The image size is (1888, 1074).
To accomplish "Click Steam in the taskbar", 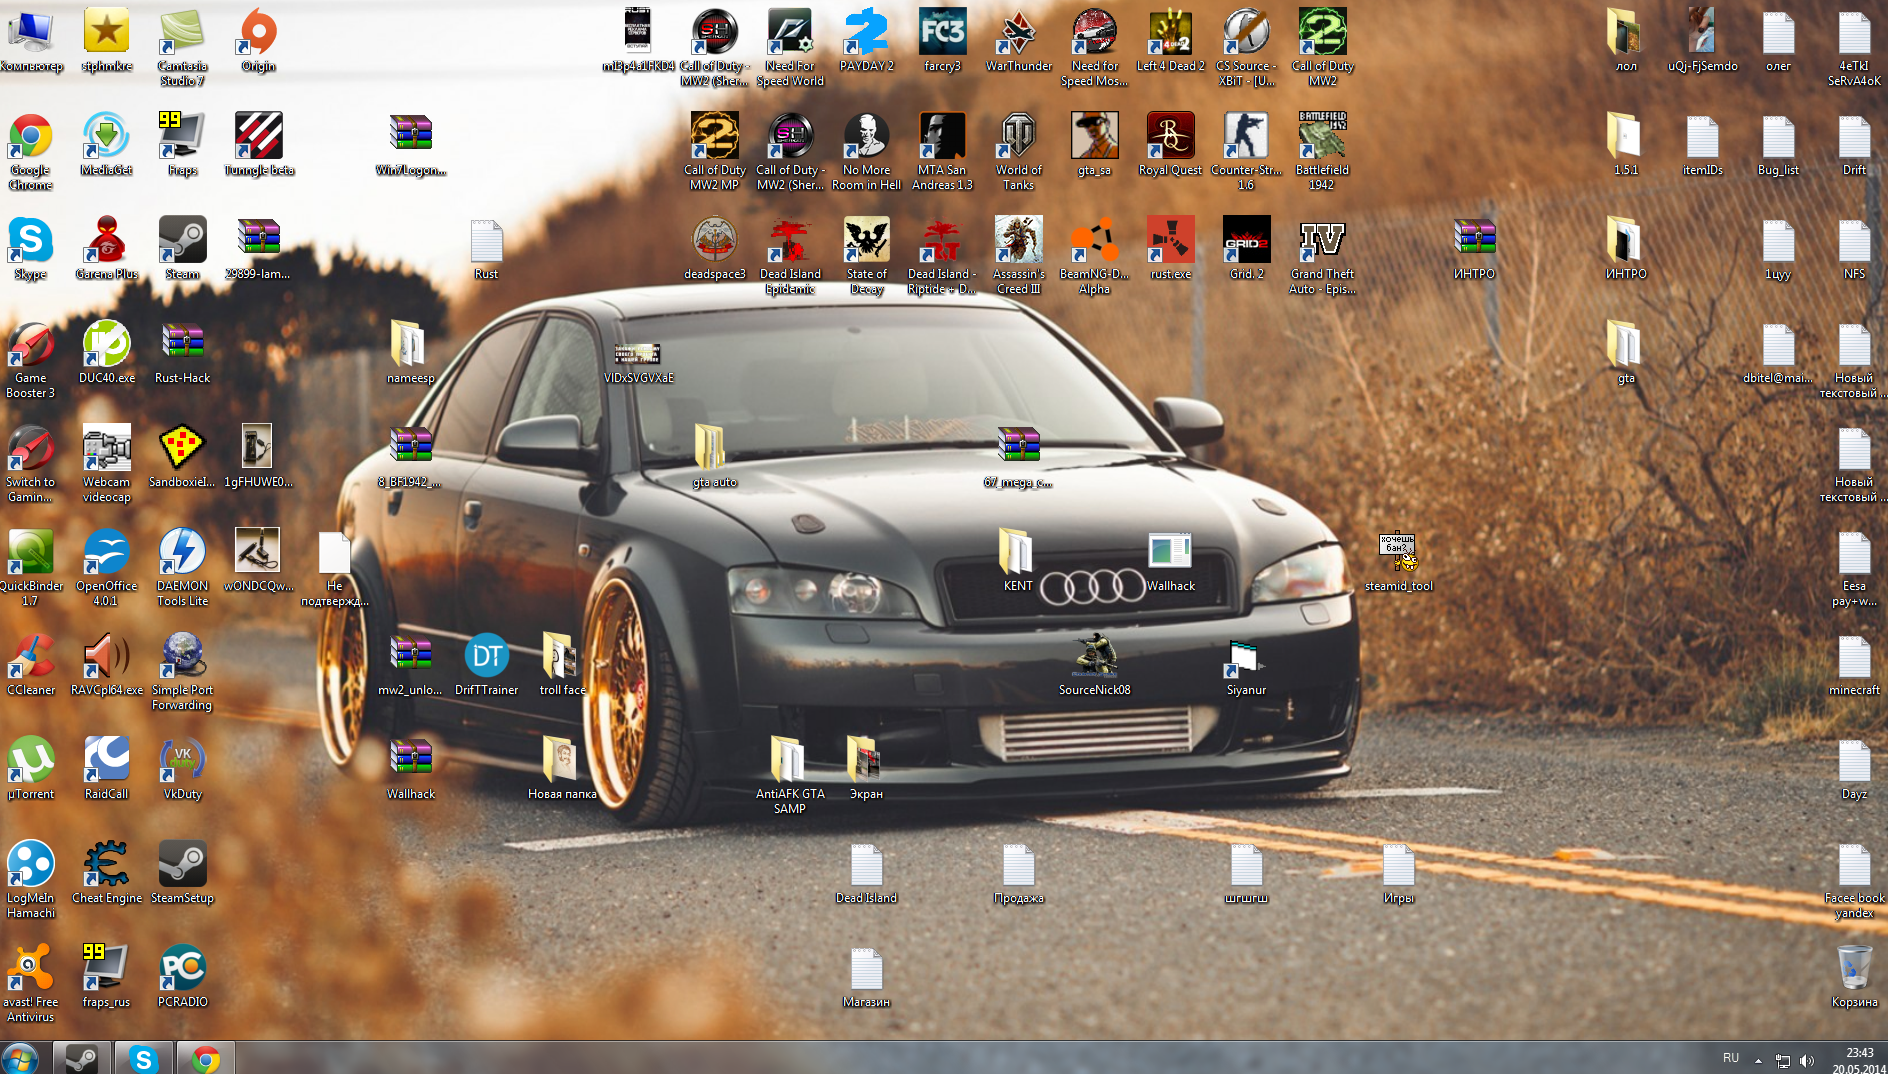I will click(82, 1058).
